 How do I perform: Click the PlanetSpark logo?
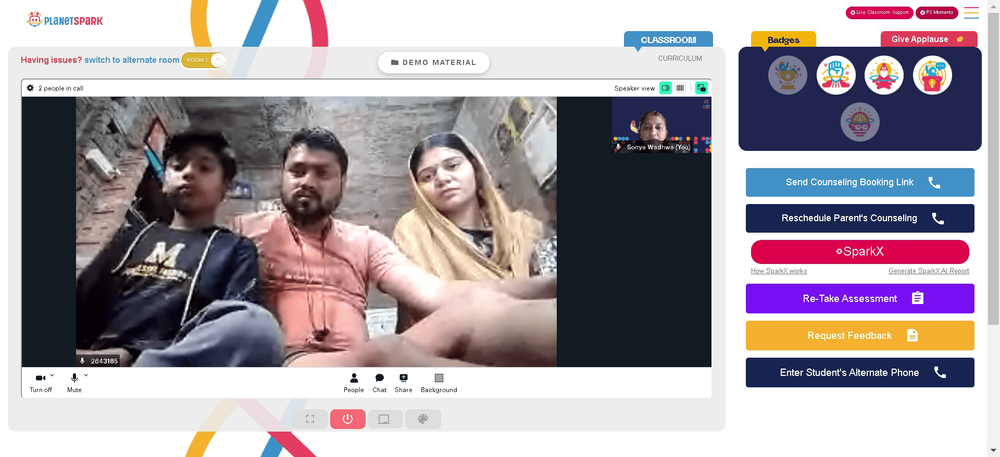pyautogui.click(x=65, y=20)
